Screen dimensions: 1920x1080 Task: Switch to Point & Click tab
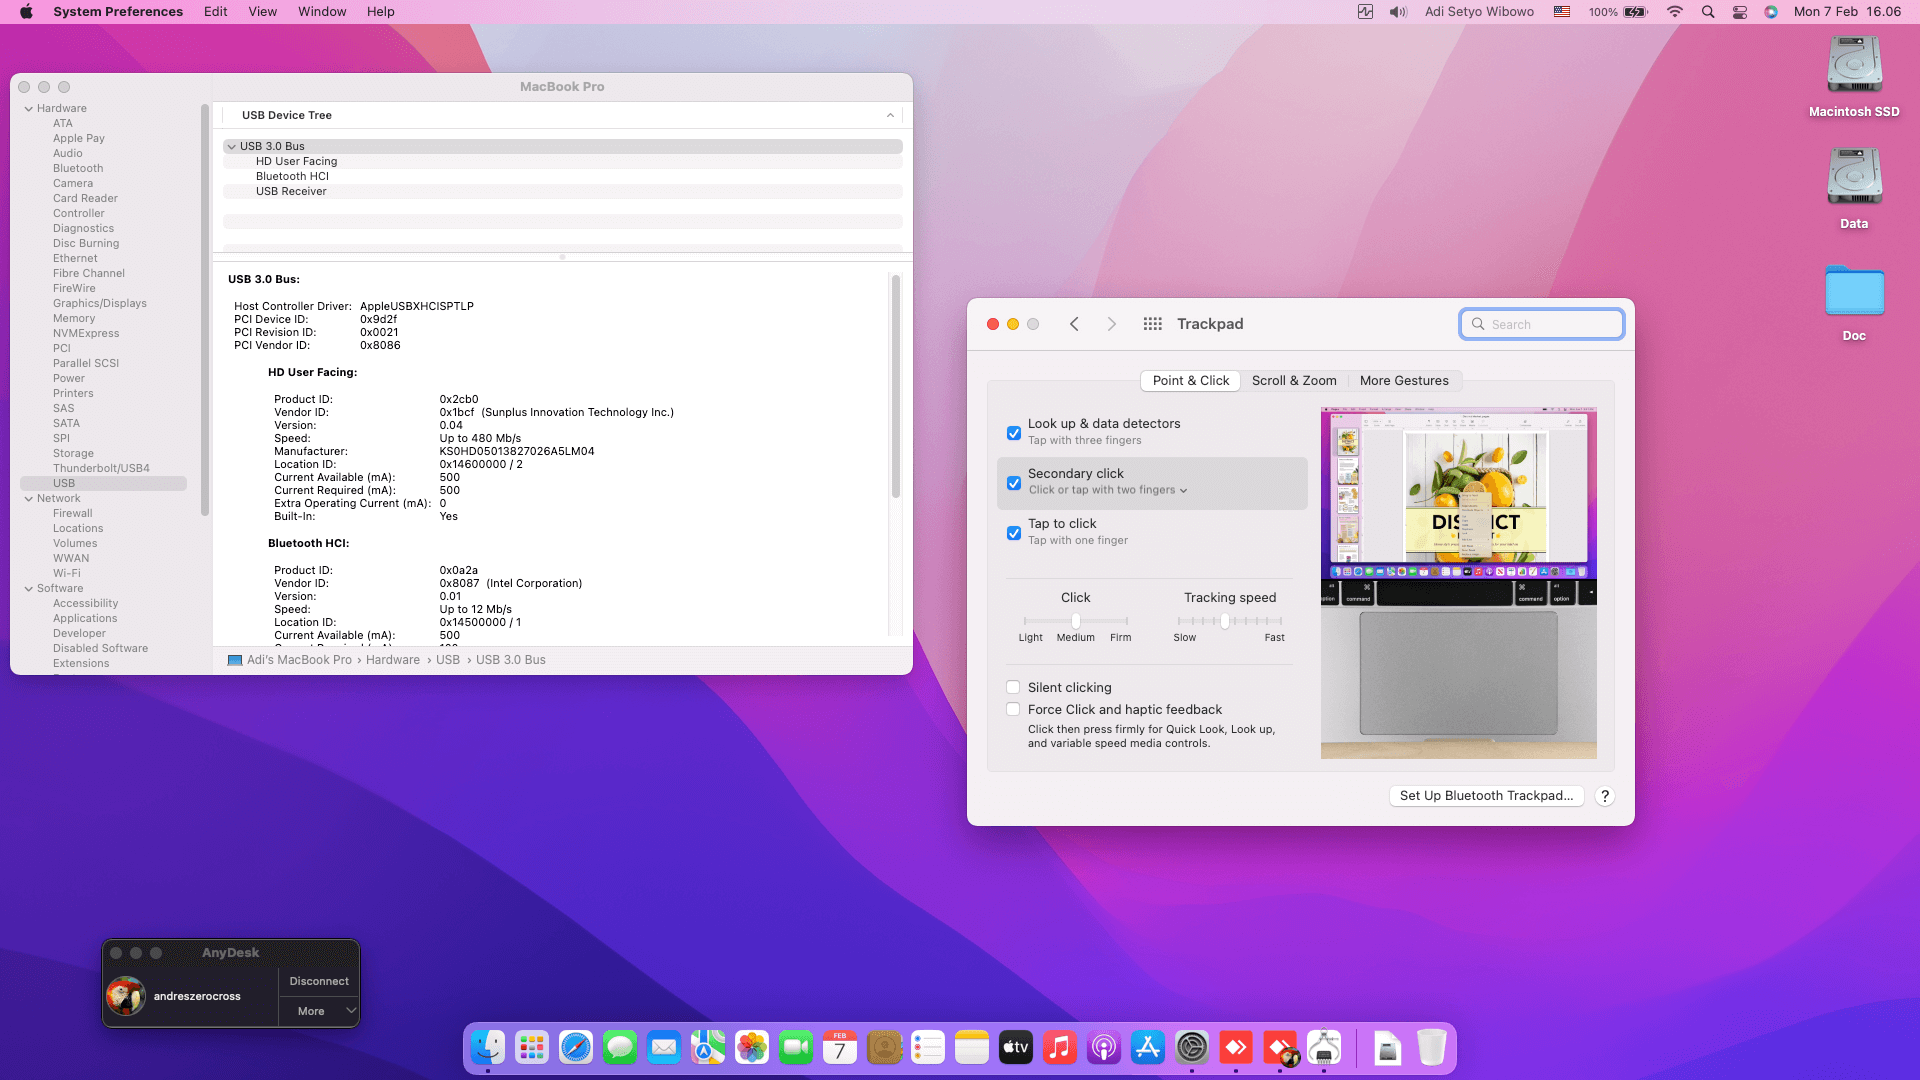tap(1190, 381)
